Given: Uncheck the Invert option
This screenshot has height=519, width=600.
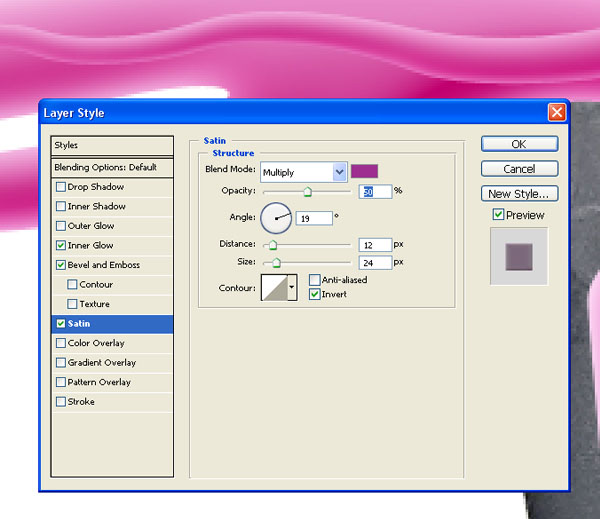Looking at the screenshot, I should [x=315, y=294].
